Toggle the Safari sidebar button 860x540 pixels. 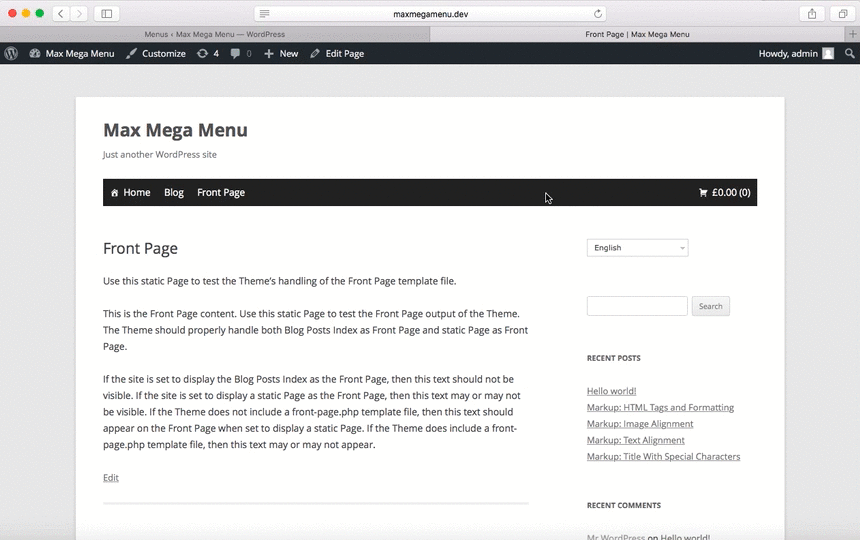[x=107, y=14]
